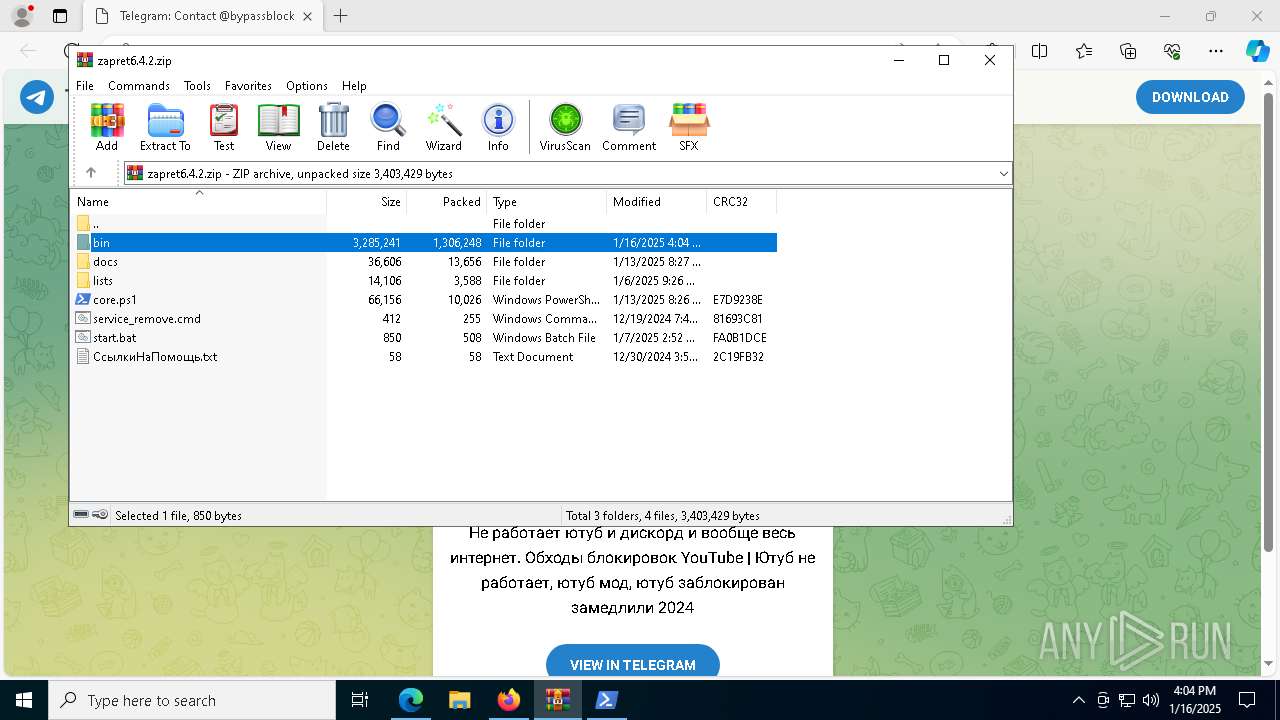The width and height of the screenshot is (1280, 720).
Task: Sort by Size column header
Action: click(367, 202)
